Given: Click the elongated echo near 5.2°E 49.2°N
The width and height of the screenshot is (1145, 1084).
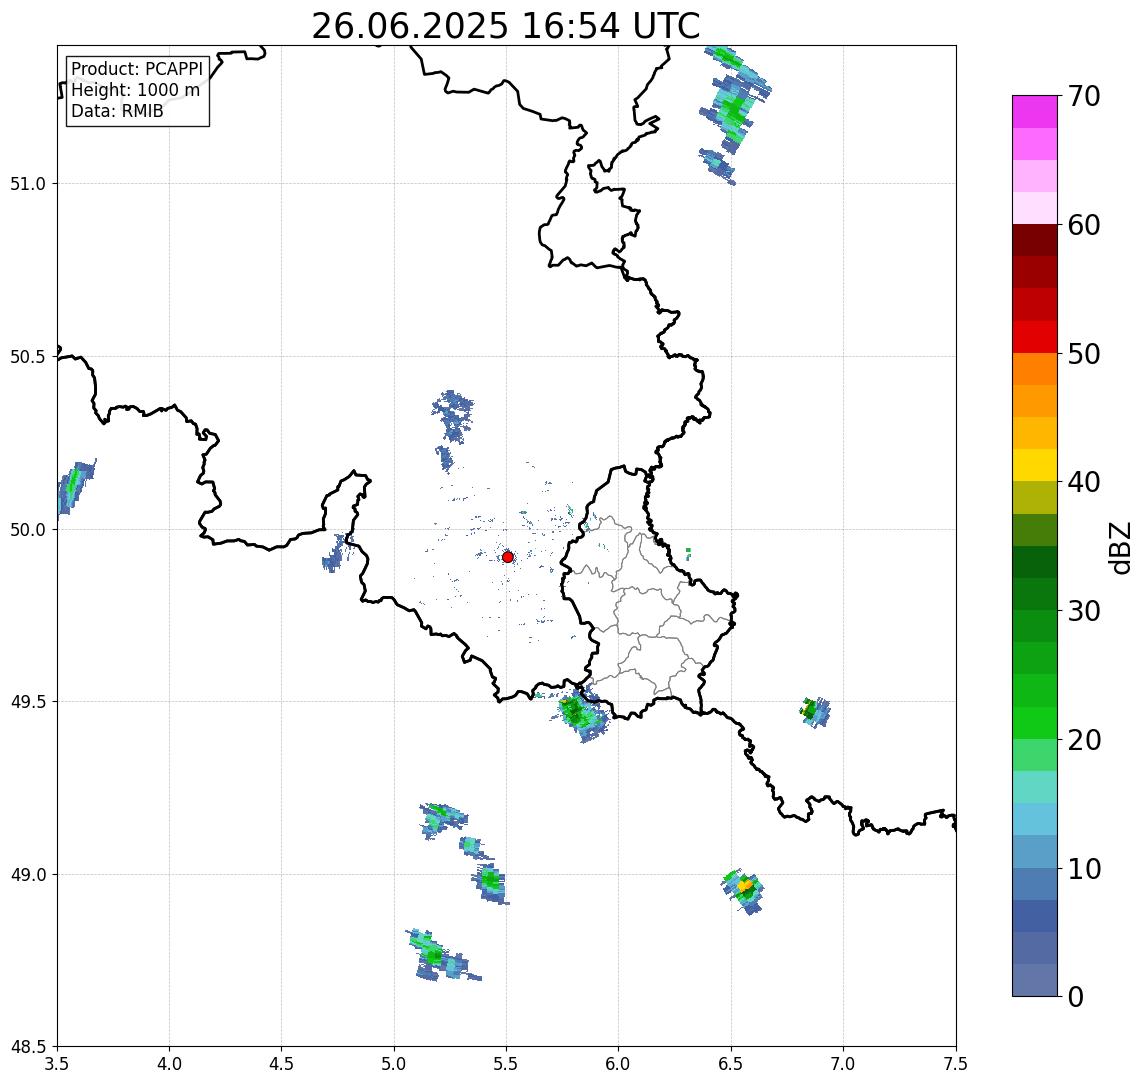Looking at the screenshot, I should [443, 820].
